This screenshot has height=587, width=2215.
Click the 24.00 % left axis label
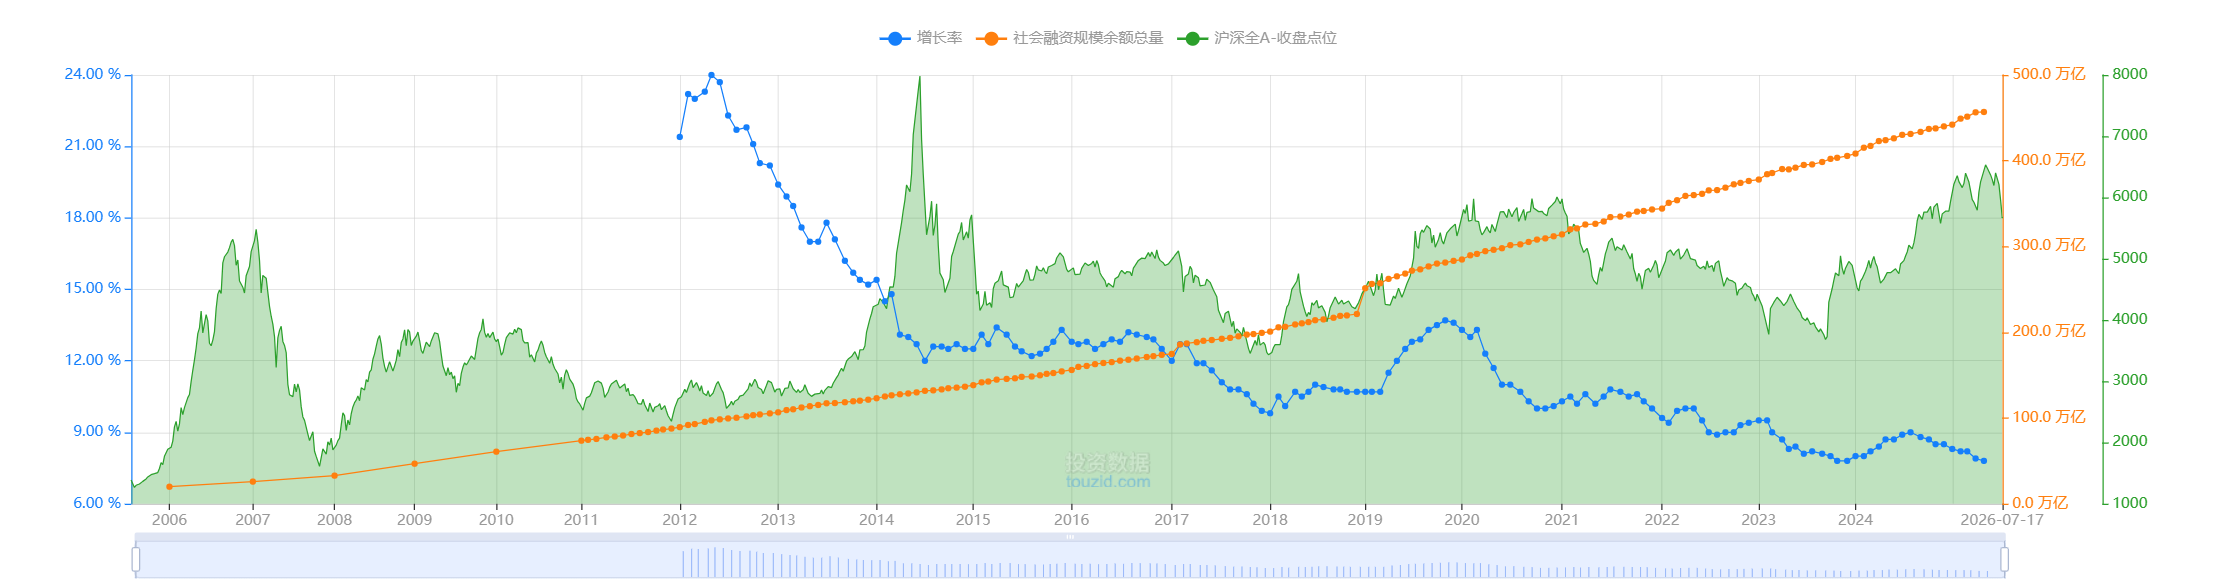point(93,74)
